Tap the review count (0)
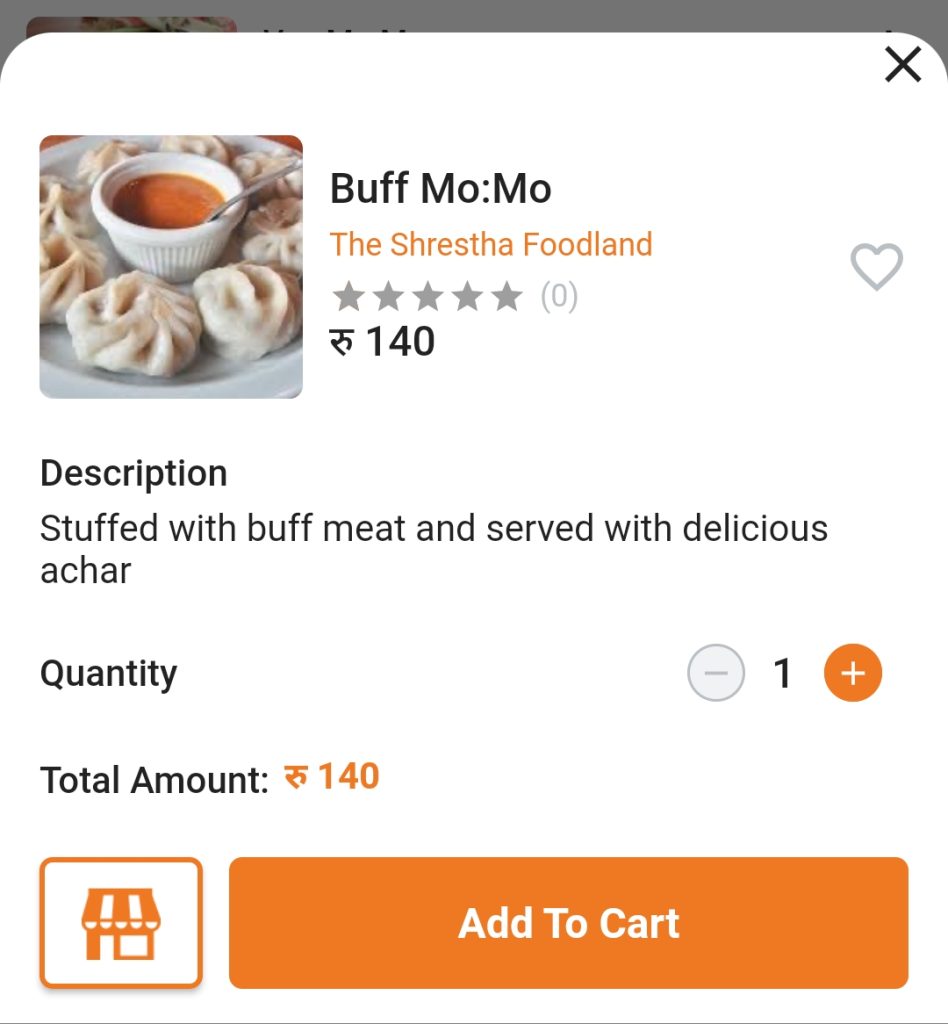Image resolution: width=948 pixels, height=1024 pixels. (559, 296)
